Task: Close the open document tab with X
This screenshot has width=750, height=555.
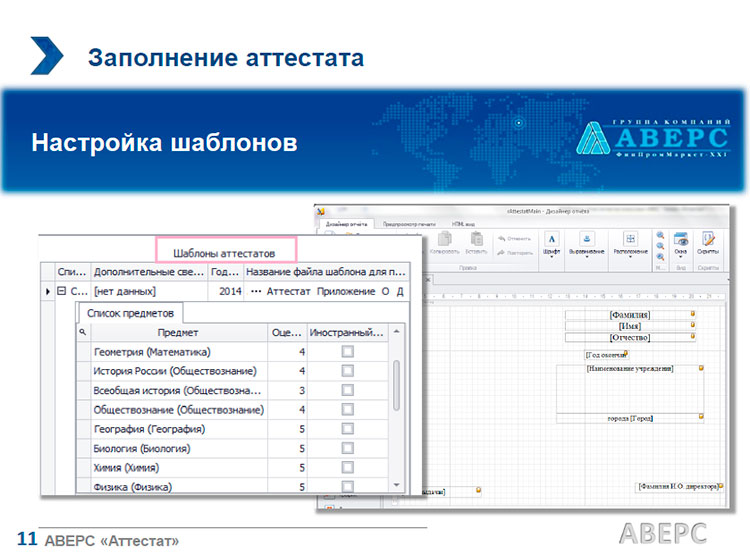Action: point(428,279)
